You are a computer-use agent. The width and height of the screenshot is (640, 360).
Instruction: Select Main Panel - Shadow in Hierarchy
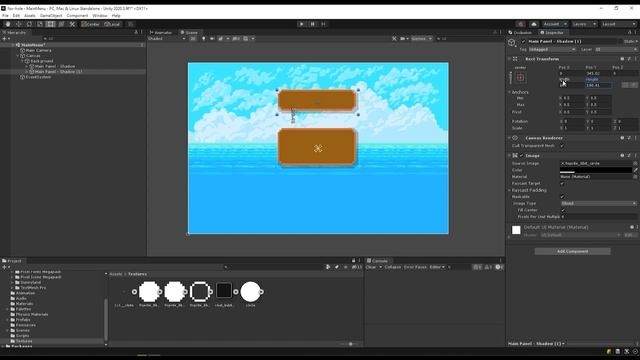pyautogui.click(x=55, y=66)
